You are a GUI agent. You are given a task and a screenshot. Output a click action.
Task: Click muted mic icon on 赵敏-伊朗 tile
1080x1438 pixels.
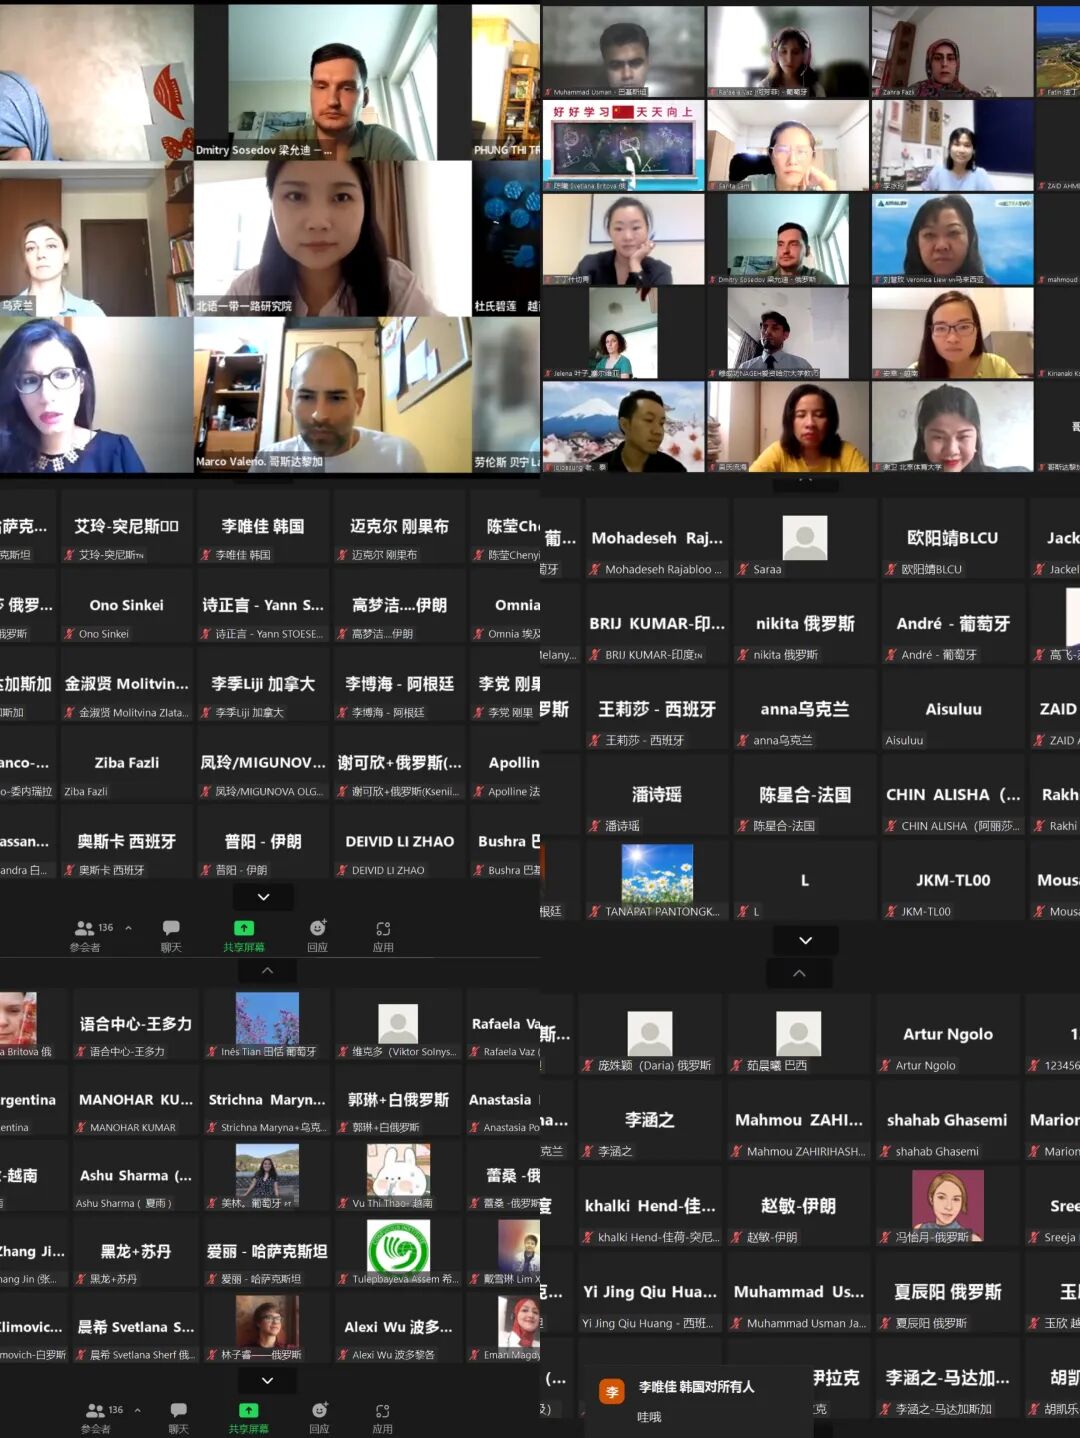point(737,1238)
